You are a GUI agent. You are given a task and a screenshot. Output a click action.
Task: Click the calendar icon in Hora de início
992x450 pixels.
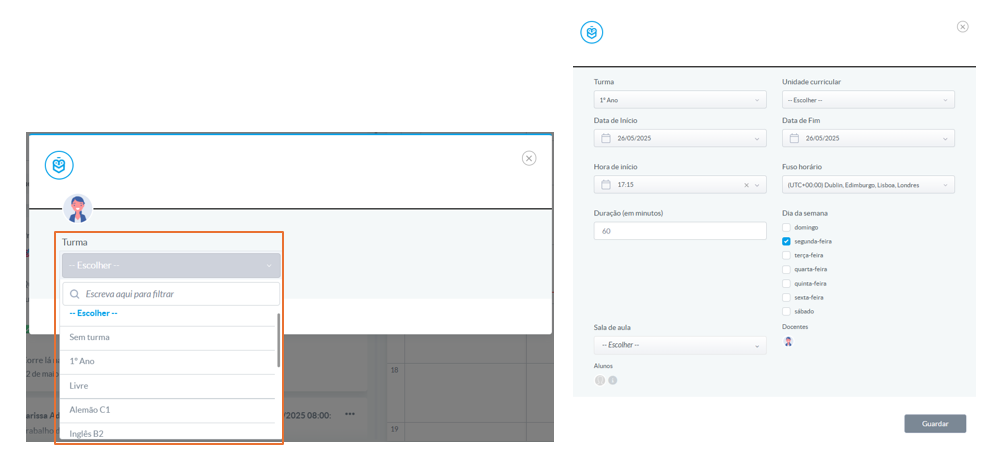[x=605, y=185]
